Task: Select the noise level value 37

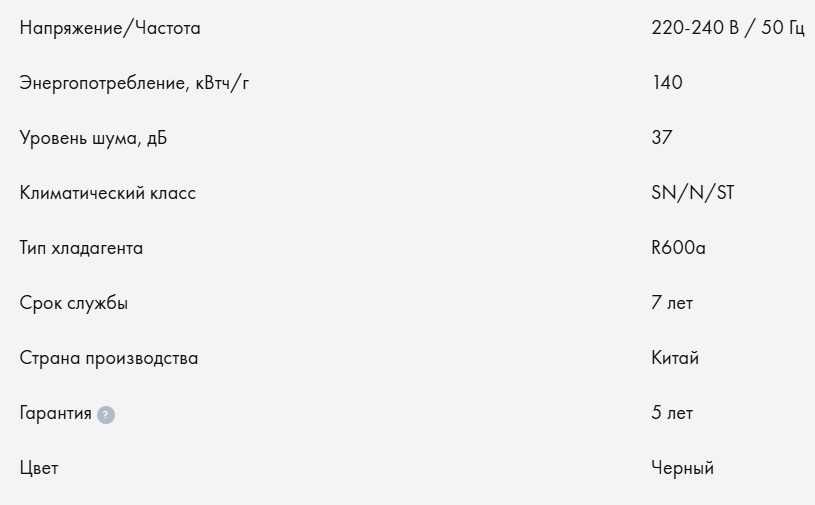Action: point(661,138)
